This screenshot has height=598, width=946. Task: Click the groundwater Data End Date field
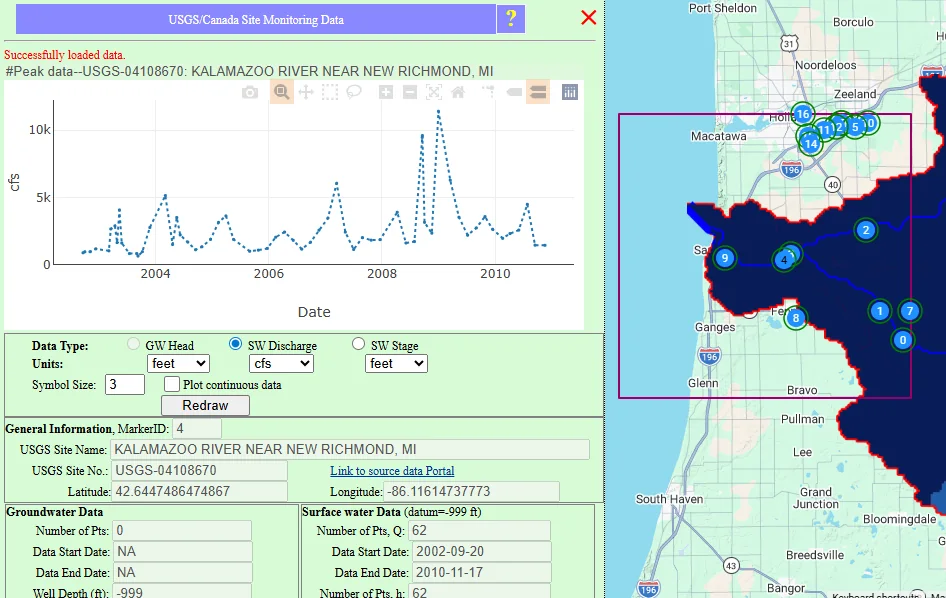click(x=182, y=573)
